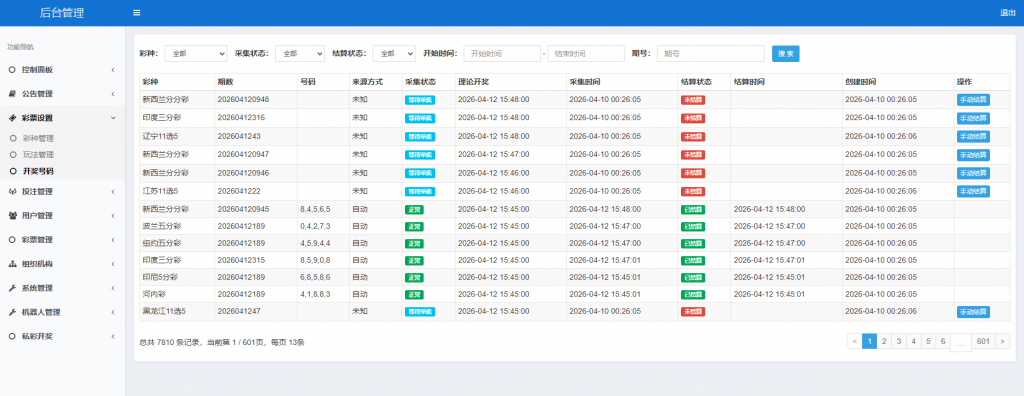Click the 机器人管理 wrench icon

coord(12,312)
